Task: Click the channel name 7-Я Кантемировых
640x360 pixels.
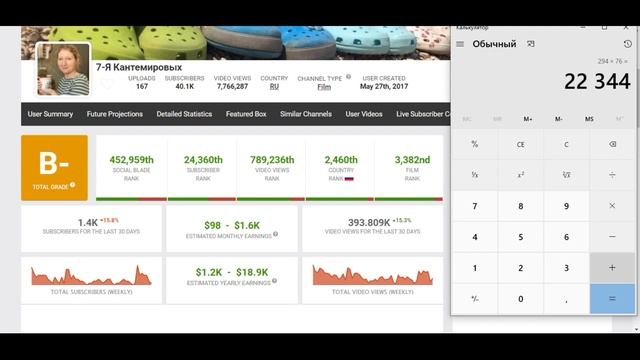Action: coord(139,67)
